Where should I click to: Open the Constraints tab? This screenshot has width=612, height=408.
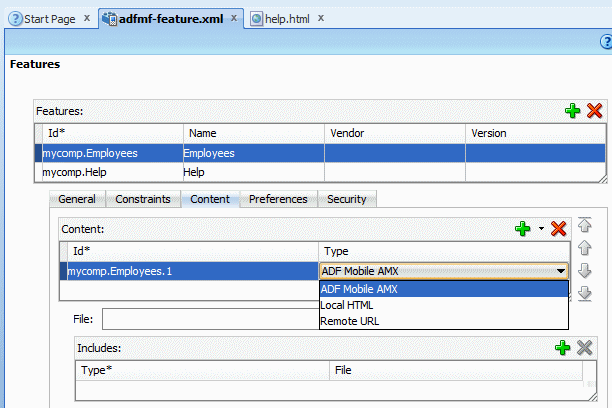(143, 199)
